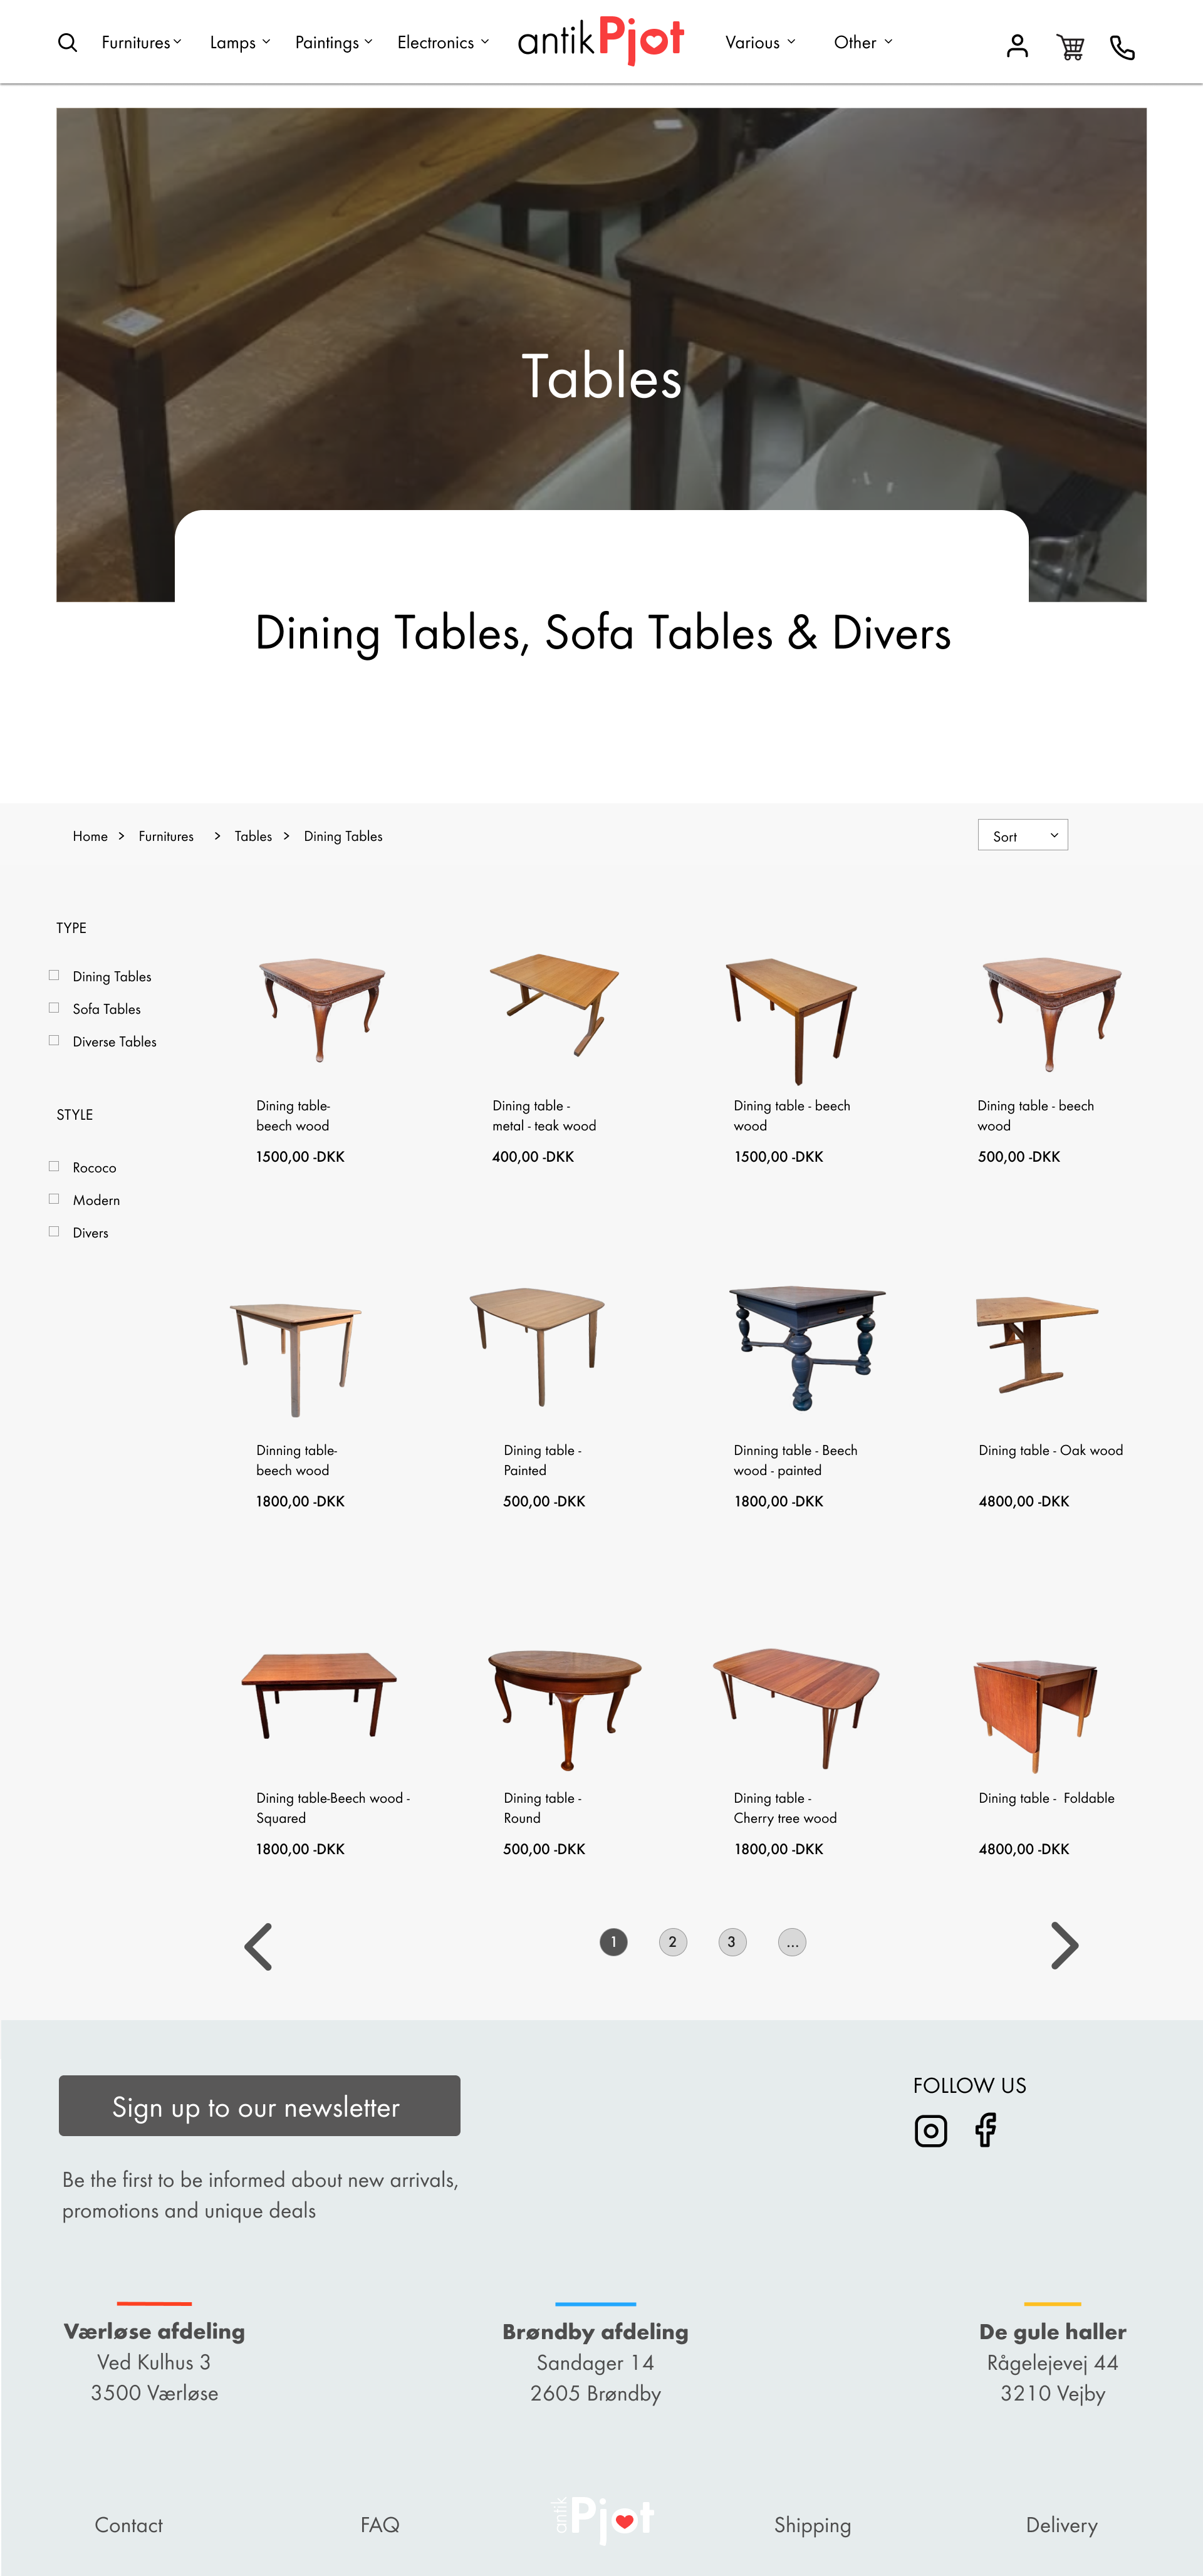Viewport: 1203px width, 2576px height.
Task: Check the Dining Tables type filter
Action: click(54, 975)
